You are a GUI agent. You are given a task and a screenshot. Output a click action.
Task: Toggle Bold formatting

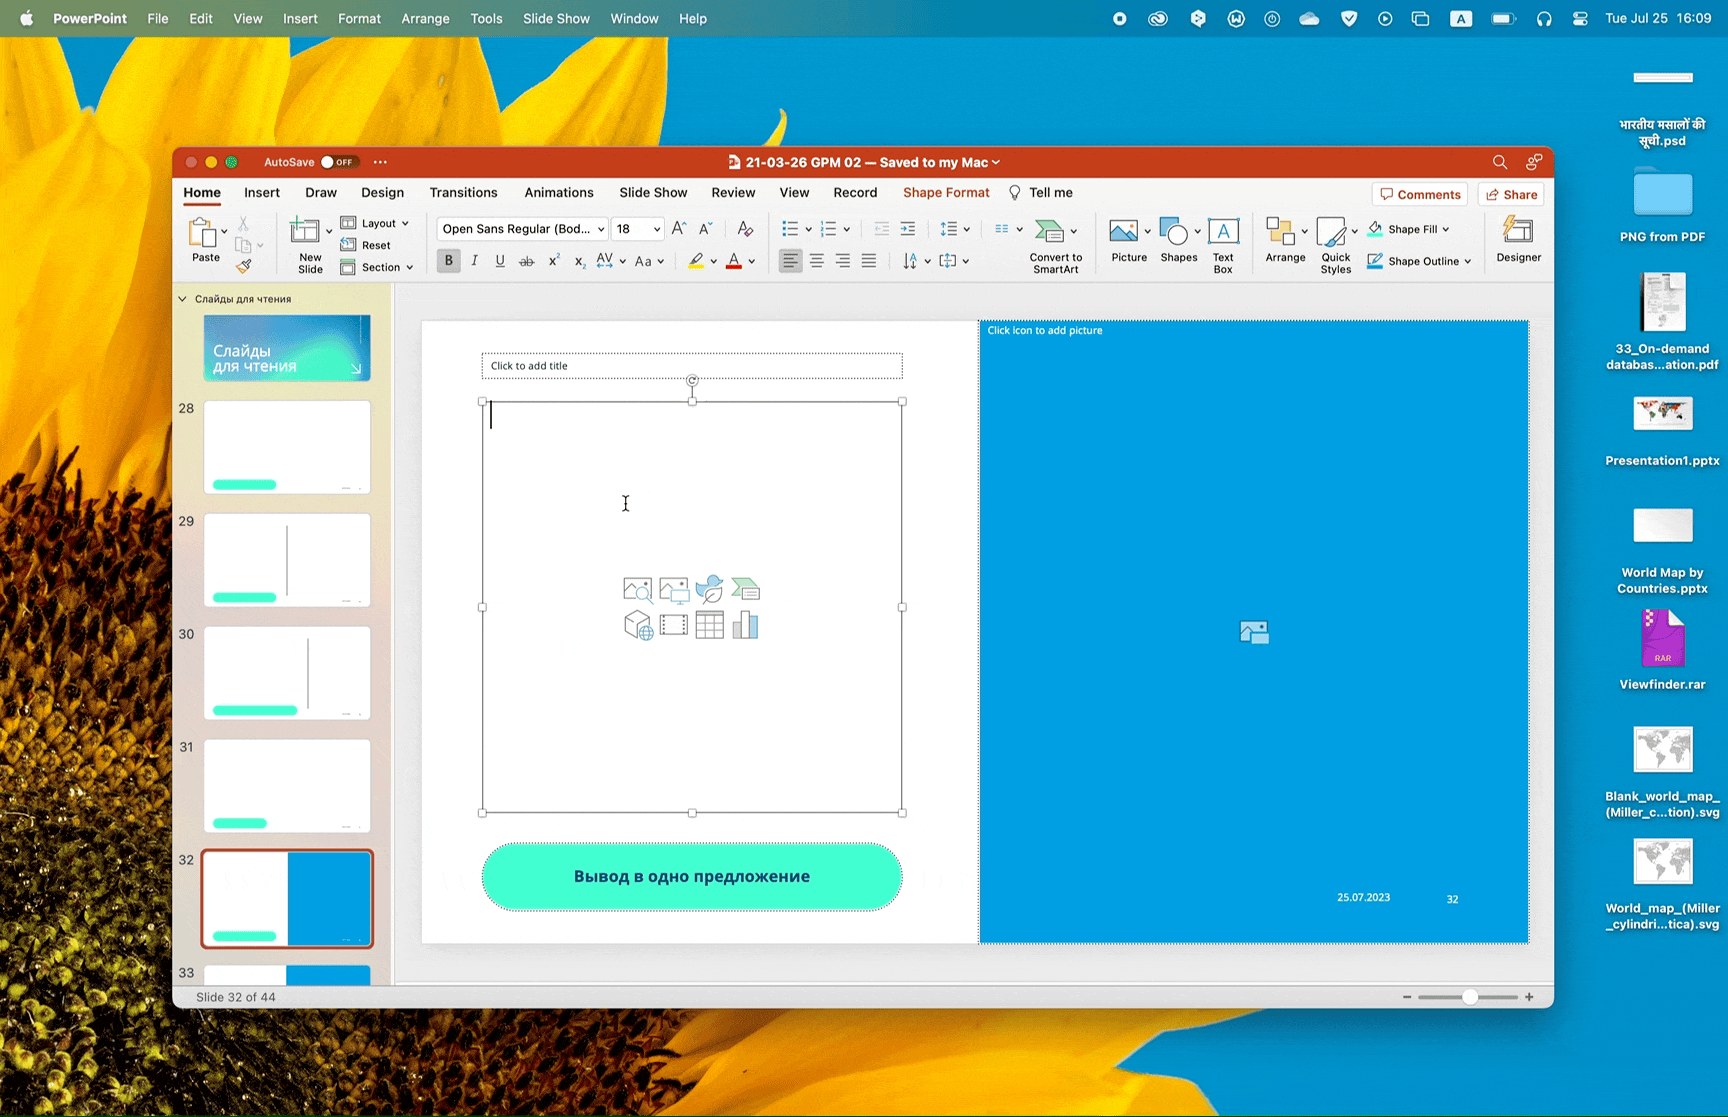click(448, 261)
